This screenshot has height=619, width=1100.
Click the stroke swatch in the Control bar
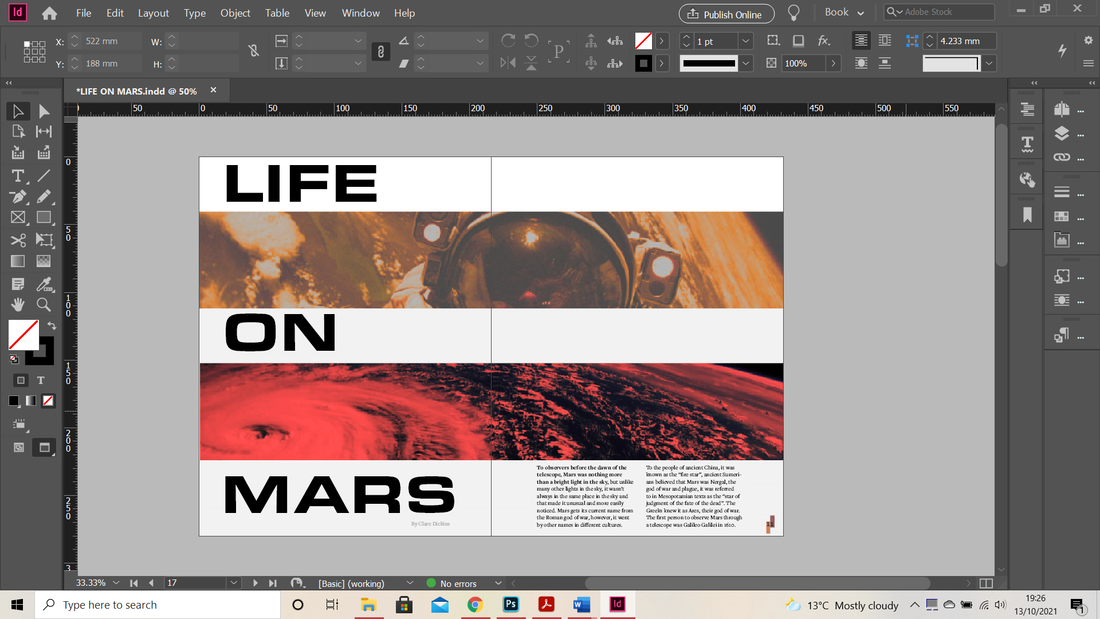(643, 63)
